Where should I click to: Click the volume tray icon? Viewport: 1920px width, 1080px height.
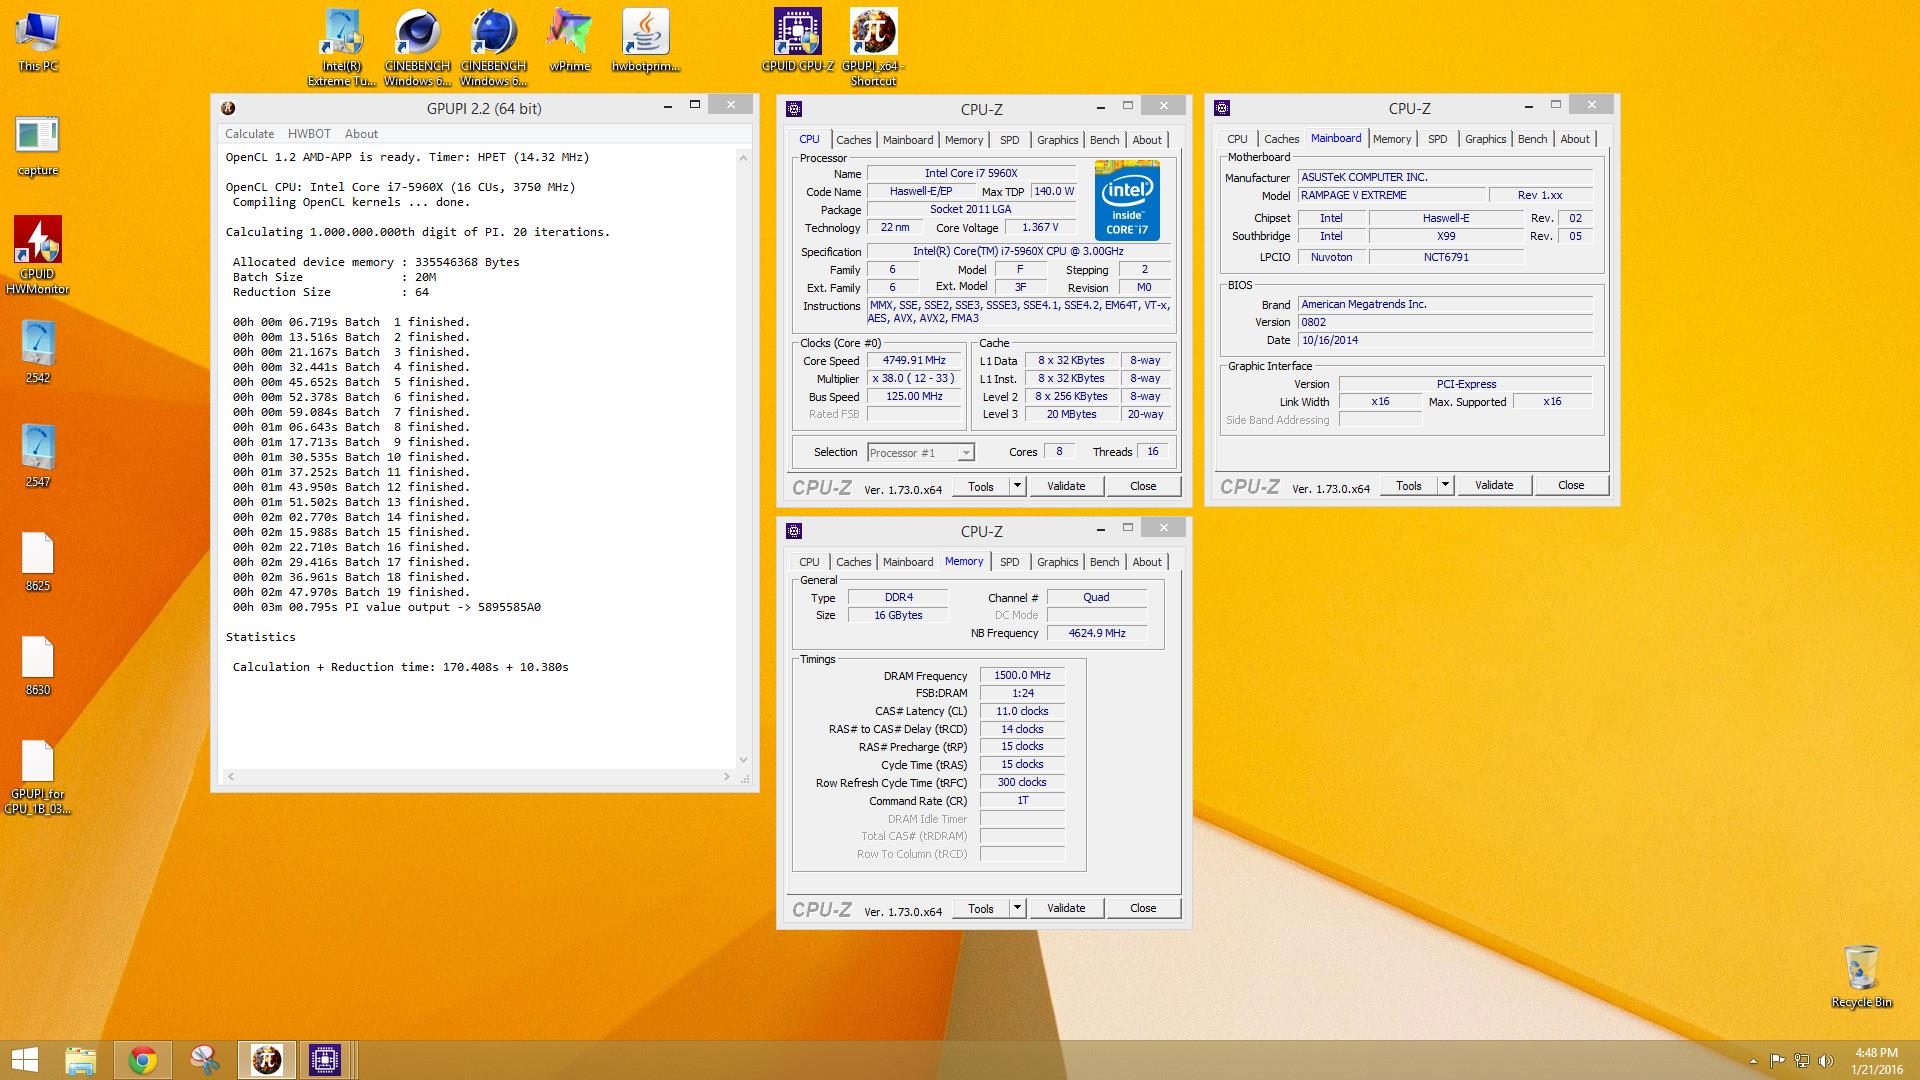tap(1826, 1061)
